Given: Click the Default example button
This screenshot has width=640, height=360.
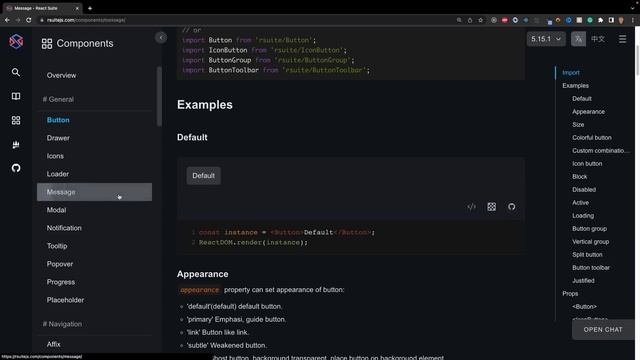Looking at the screenshot, I should pyautogui.click(x=204, y=176).
